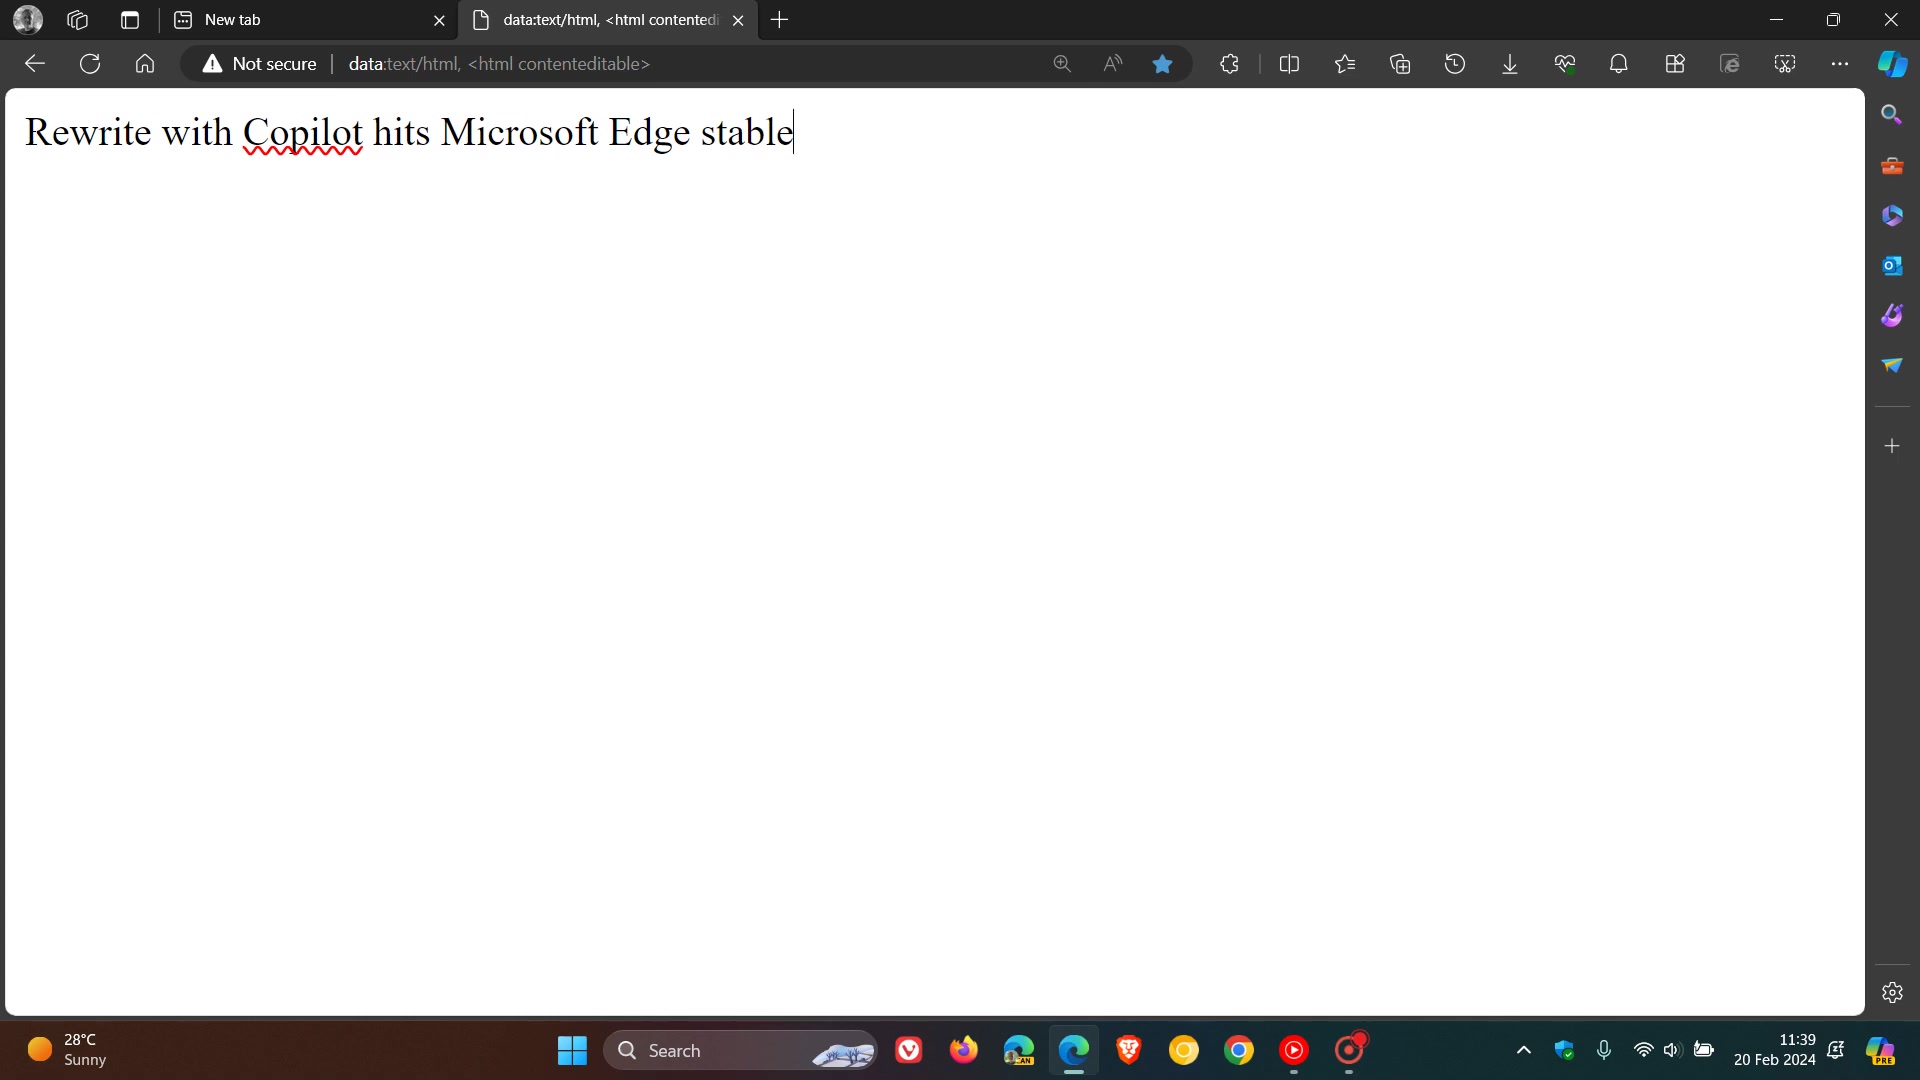
Task: Open Microsoft 365 in the sidebar
Action: (x=1892, y=215)
